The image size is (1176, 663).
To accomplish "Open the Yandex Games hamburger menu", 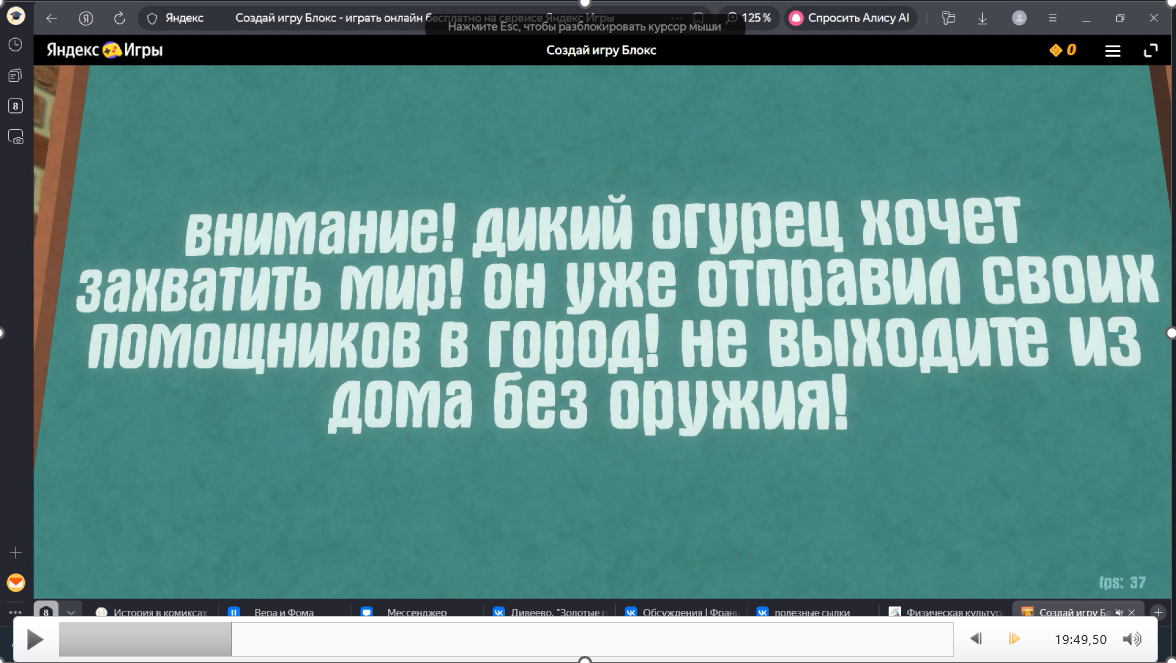I will point(1112,50).
